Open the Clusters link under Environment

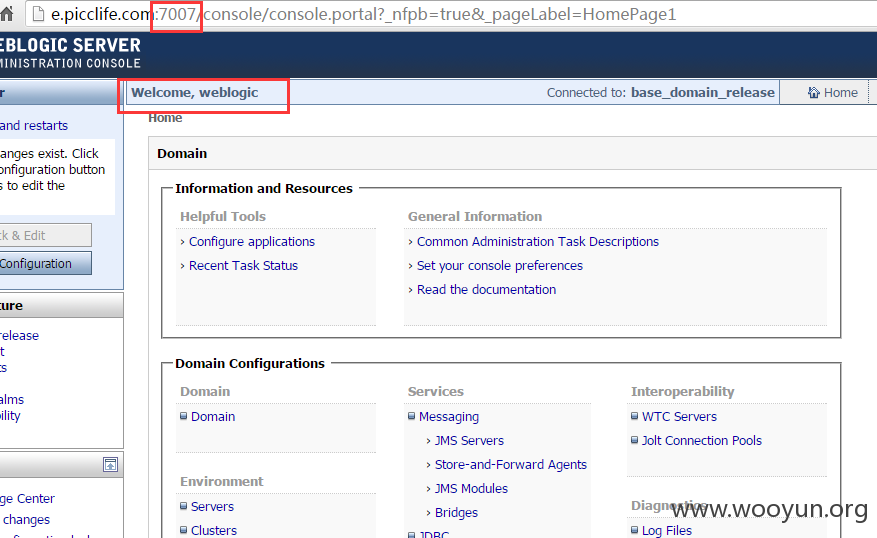tap(214, 530)
